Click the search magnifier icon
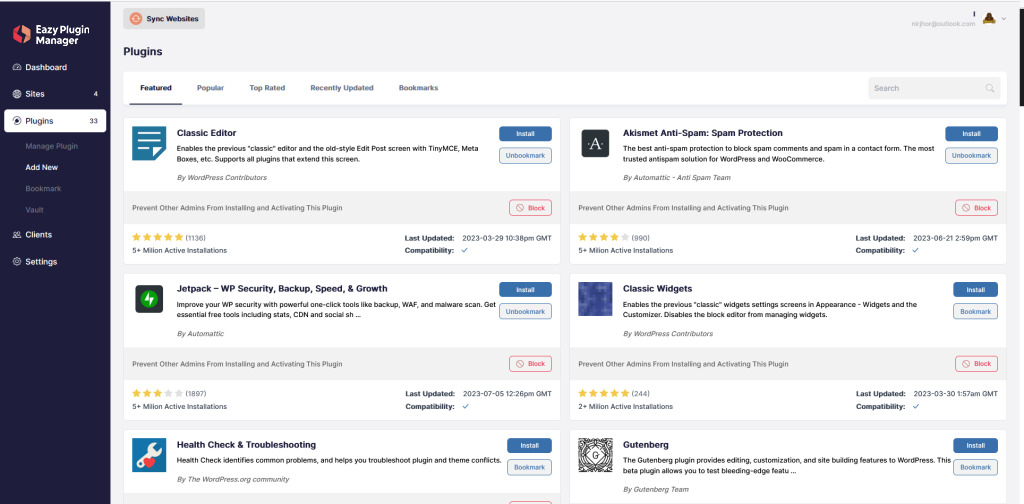The image size is (1024, 504). click(990, 88)
